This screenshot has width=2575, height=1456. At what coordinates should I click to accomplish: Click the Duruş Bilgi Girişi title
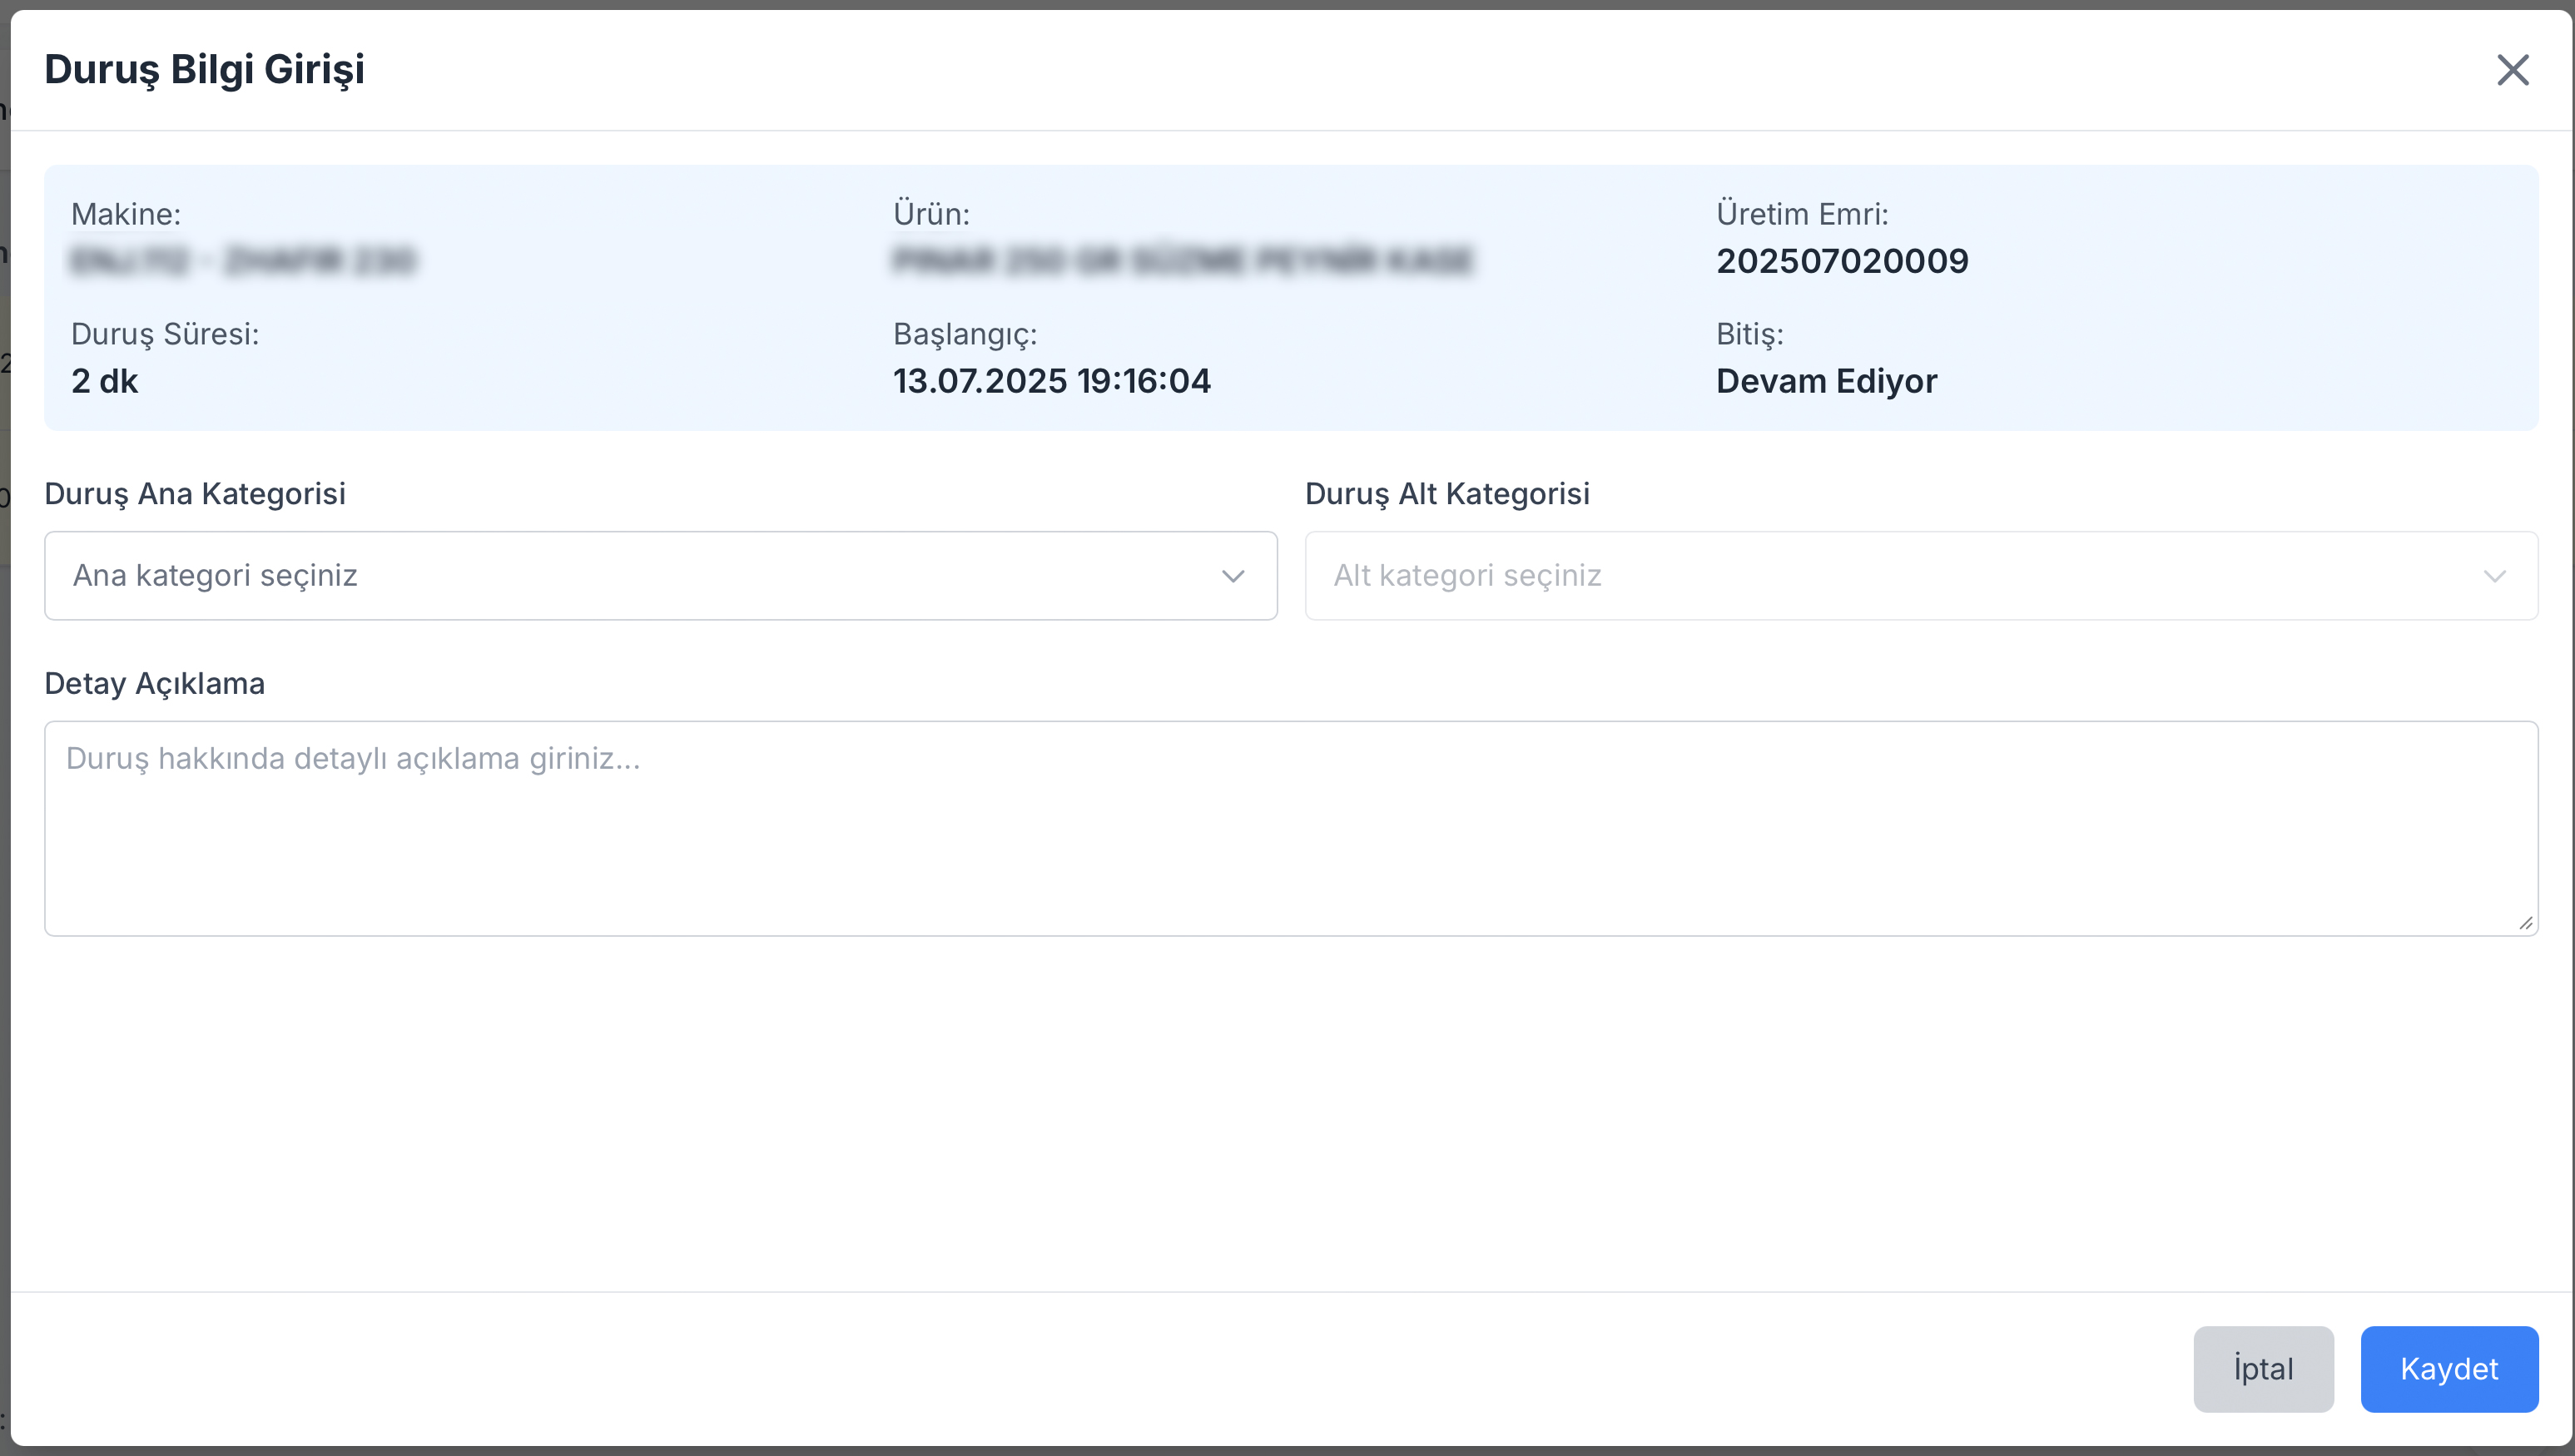coord(204,69)
